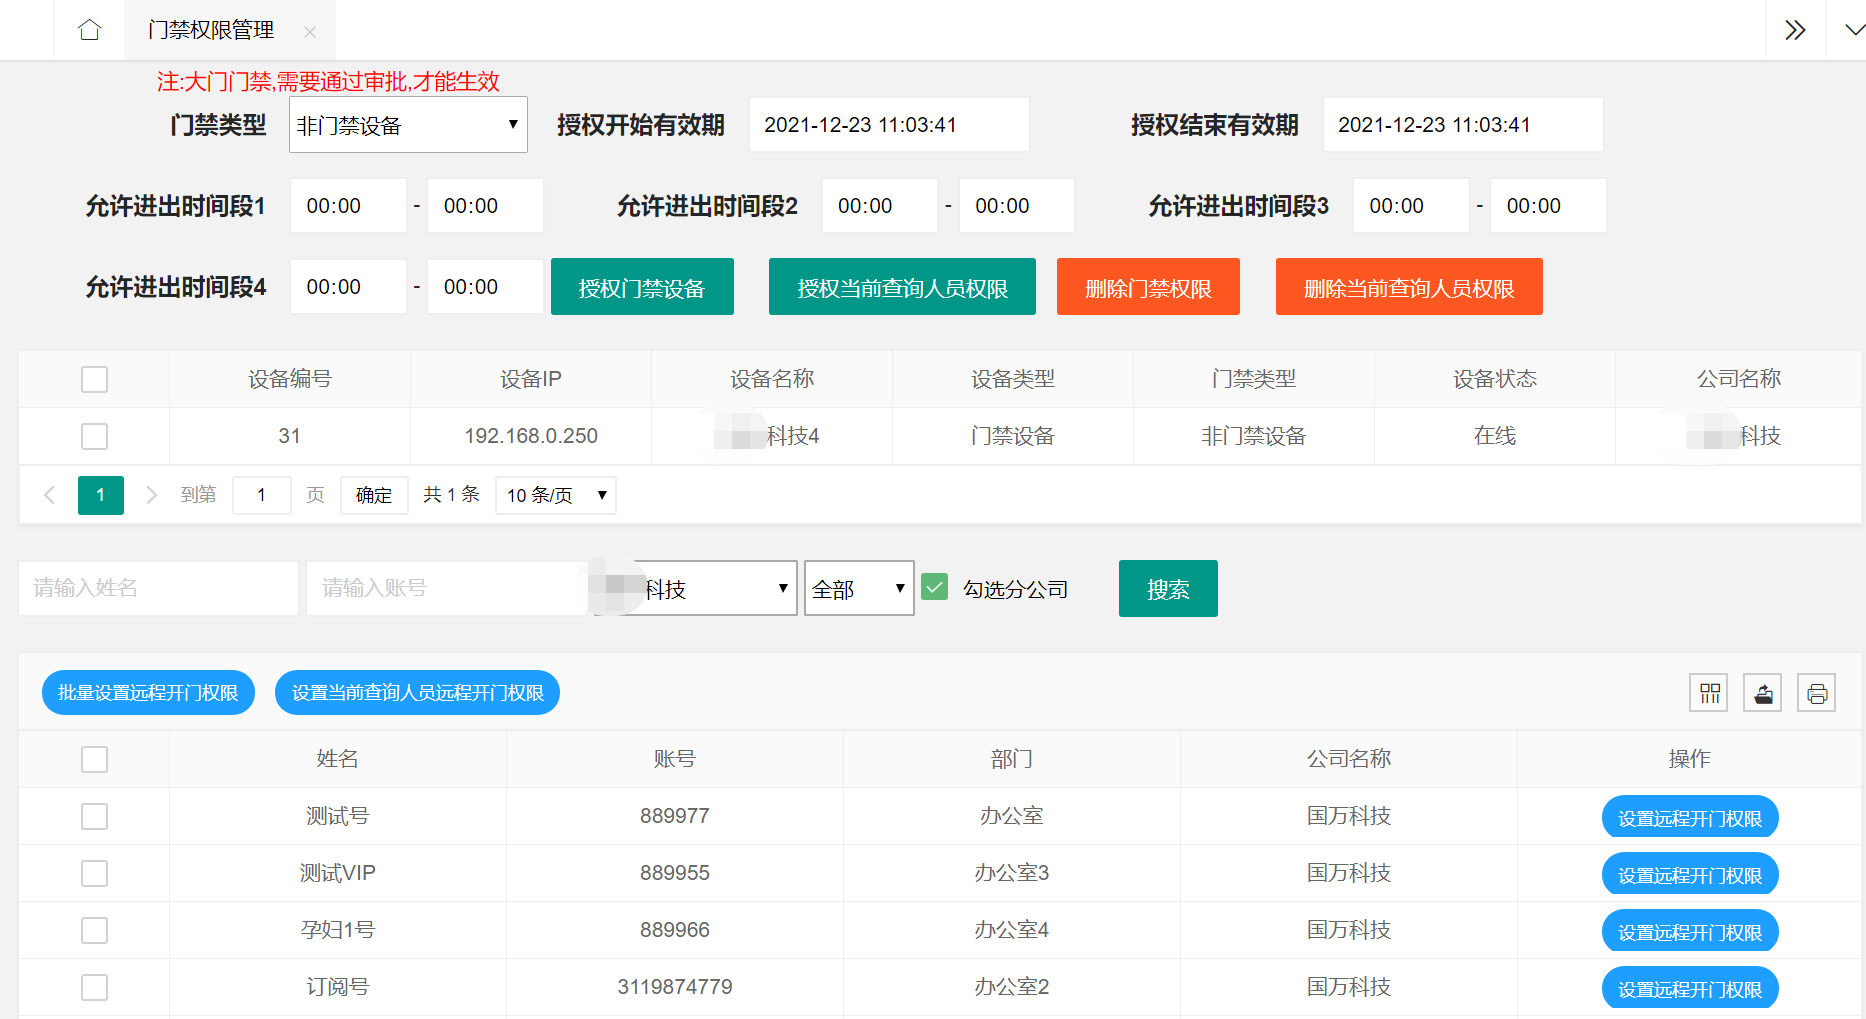This screenshot has width=1866, height=1019.
Task: Click the print icon above the table
Action: pyautogui.click(x=1816, y=692)
